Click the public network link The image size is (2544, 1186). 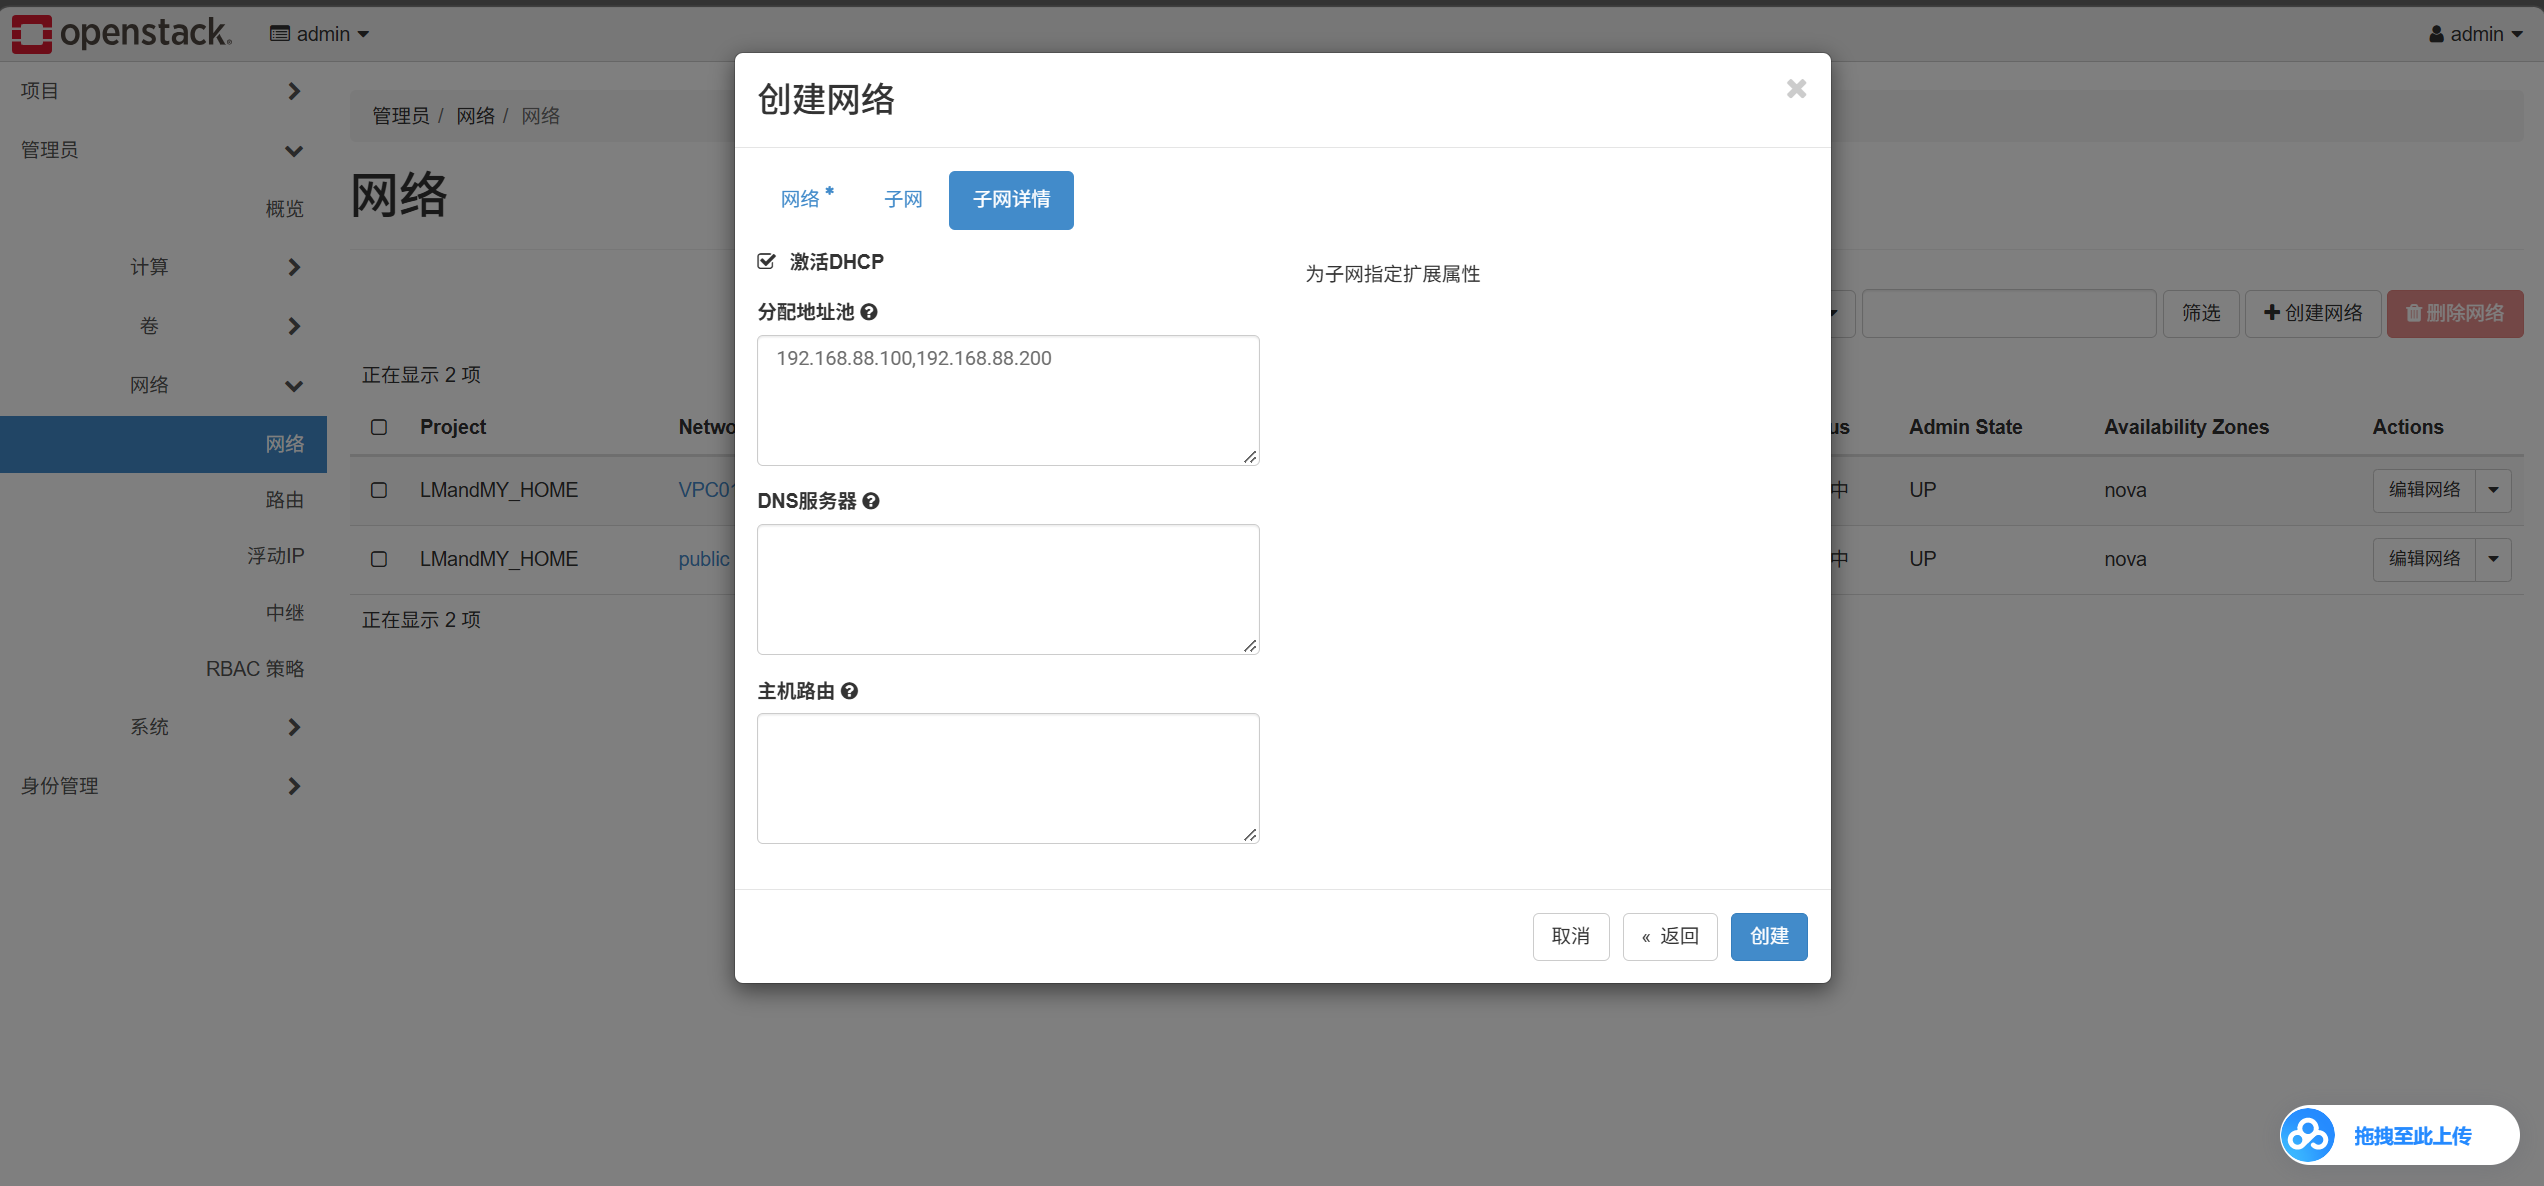pos(704,559)
